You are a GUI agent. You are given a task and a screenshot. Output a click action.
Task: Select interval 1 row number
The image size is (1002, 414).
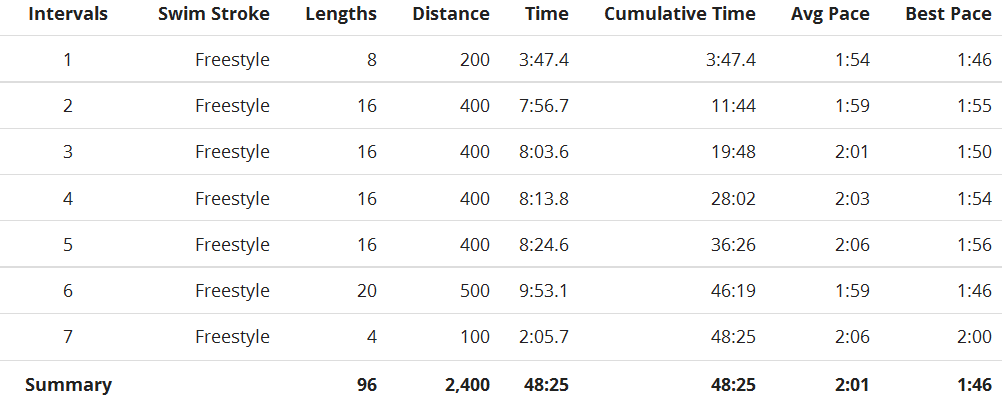(x=68, y=60)
